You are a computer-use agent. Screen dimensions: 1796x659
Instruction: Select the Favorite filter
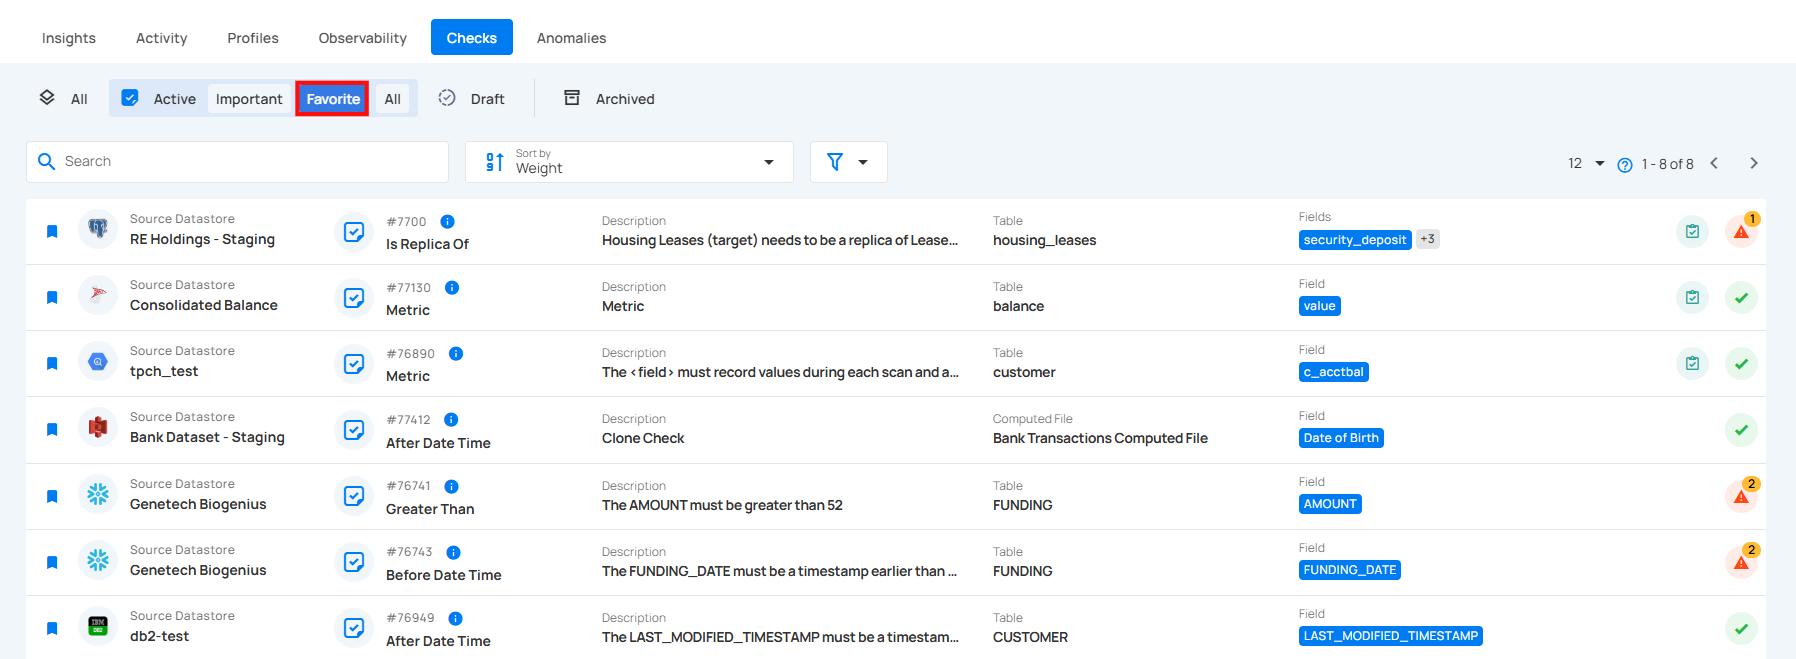click(333, 99)
